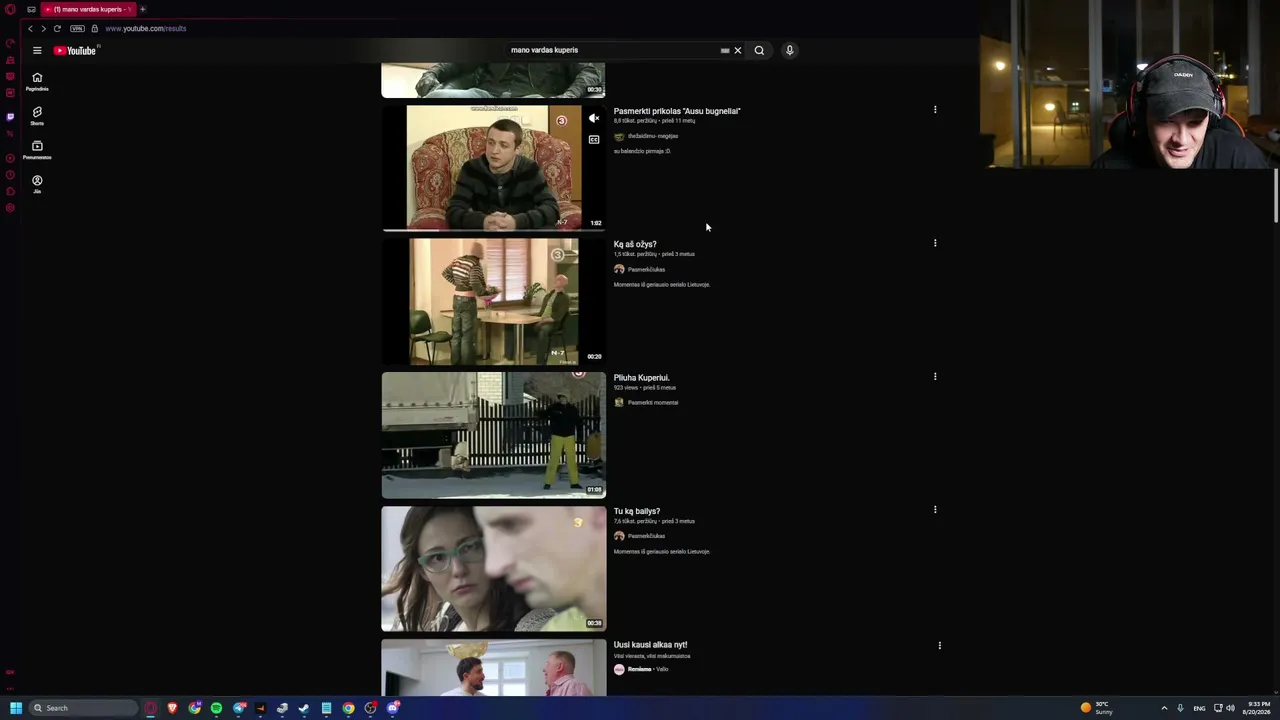Click the magnifier search button
This screenshot has width=1280, height=720.
pyautogui.click(x=759, y=50)
